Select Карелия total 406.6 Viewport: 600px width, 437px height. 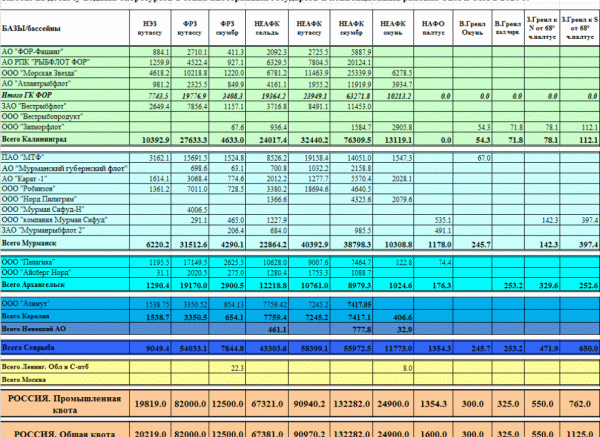pos(393,317)
